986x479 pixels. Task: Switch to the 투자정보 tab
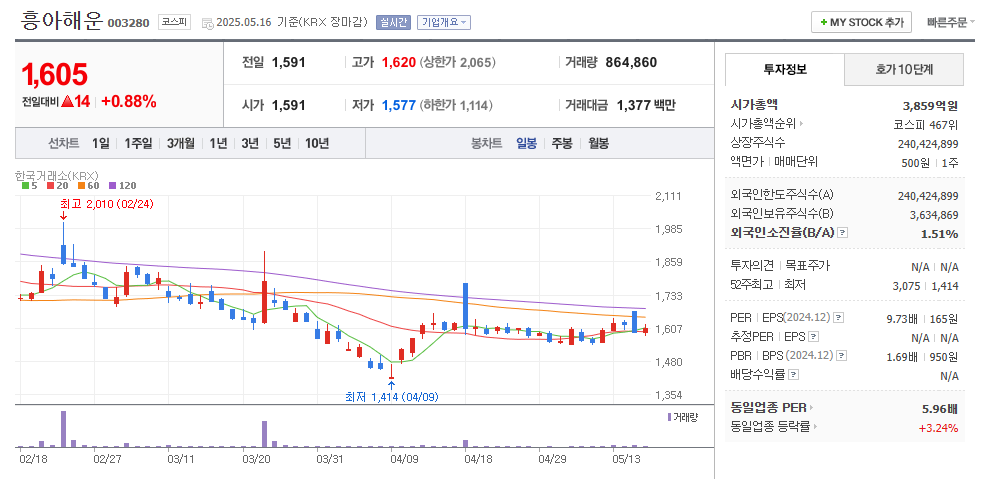tap(785, 69)
